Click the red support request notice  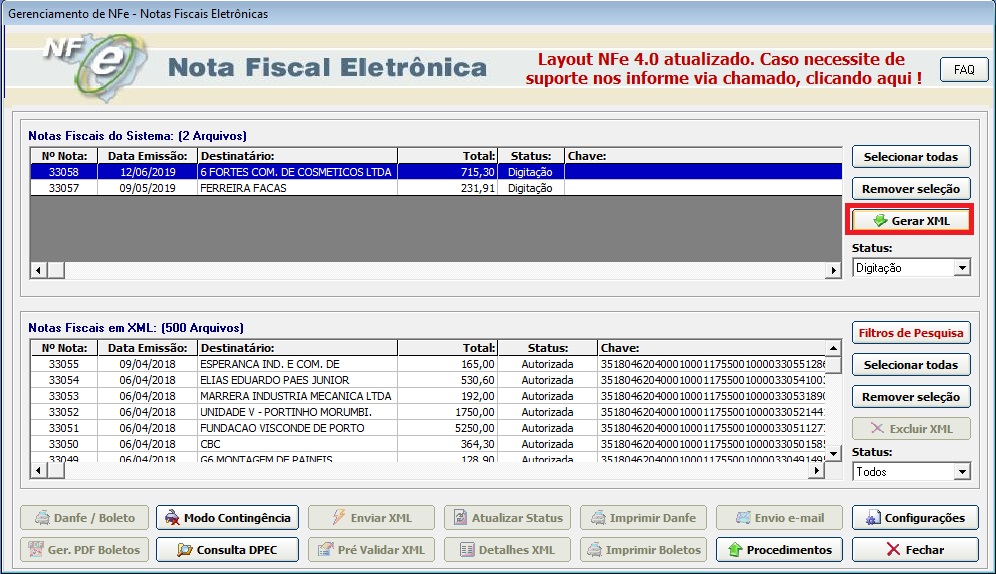point(723,69)
